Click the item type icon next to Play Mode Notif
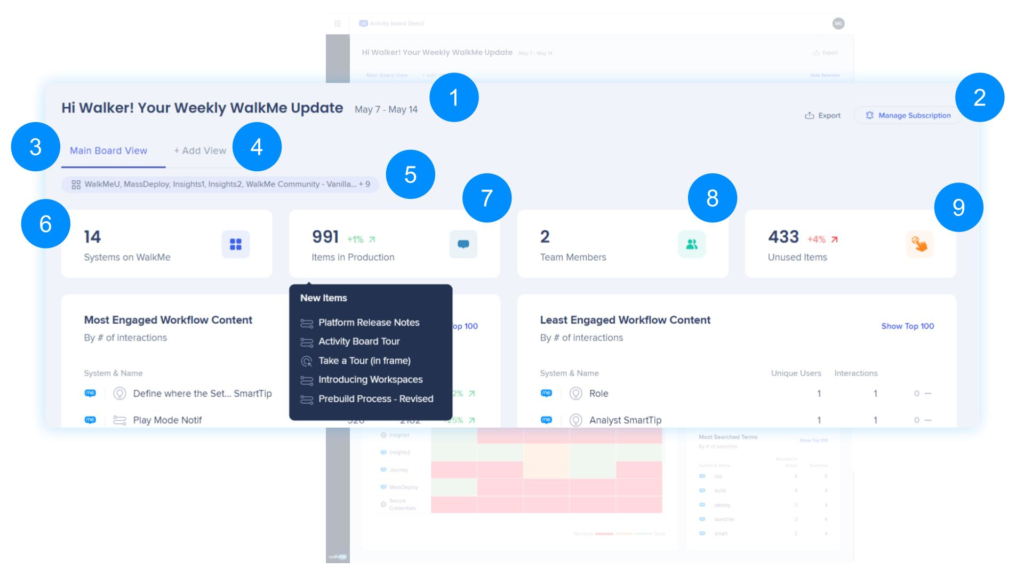Screen dimensions: 1024x576 (x=120, y=420)
